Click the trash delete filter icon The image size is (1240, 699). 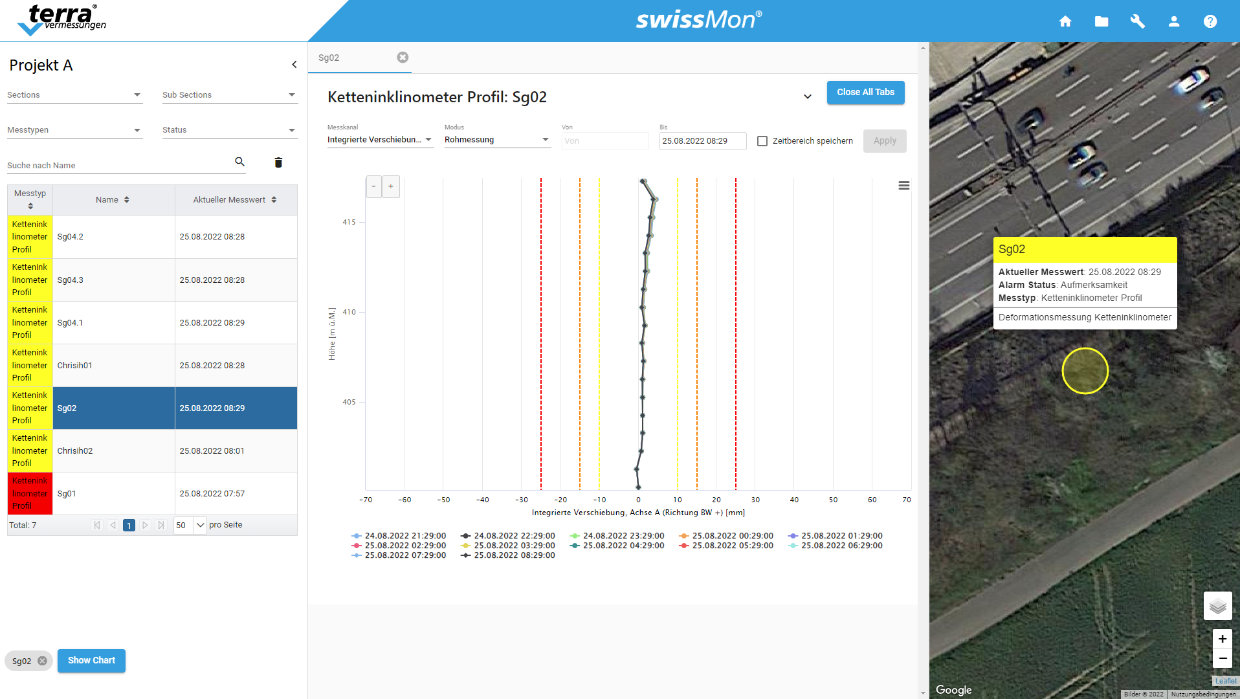[279, 162]
